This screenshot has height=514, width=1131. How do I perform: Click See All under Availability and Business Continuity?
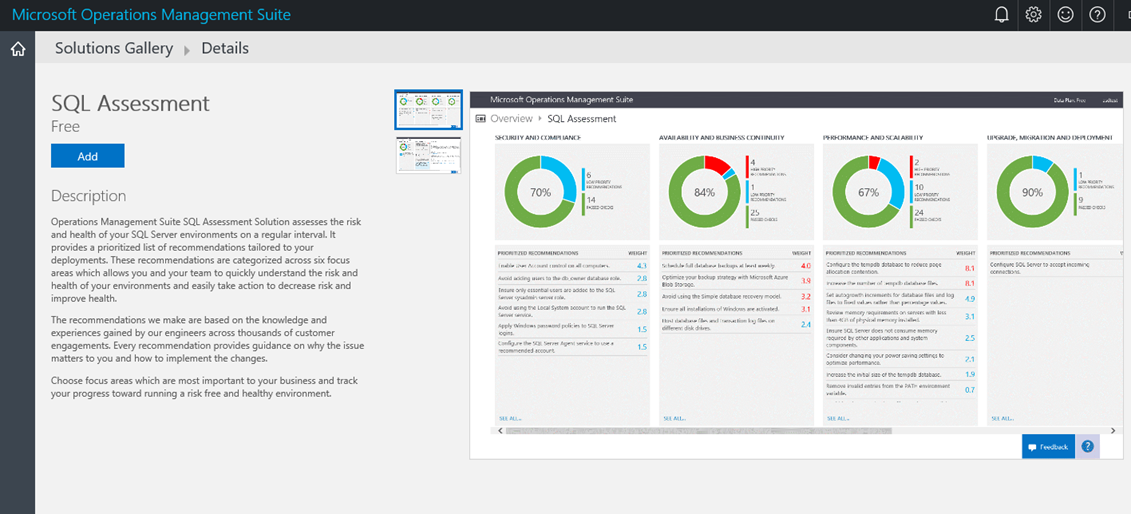pos(673,418)
